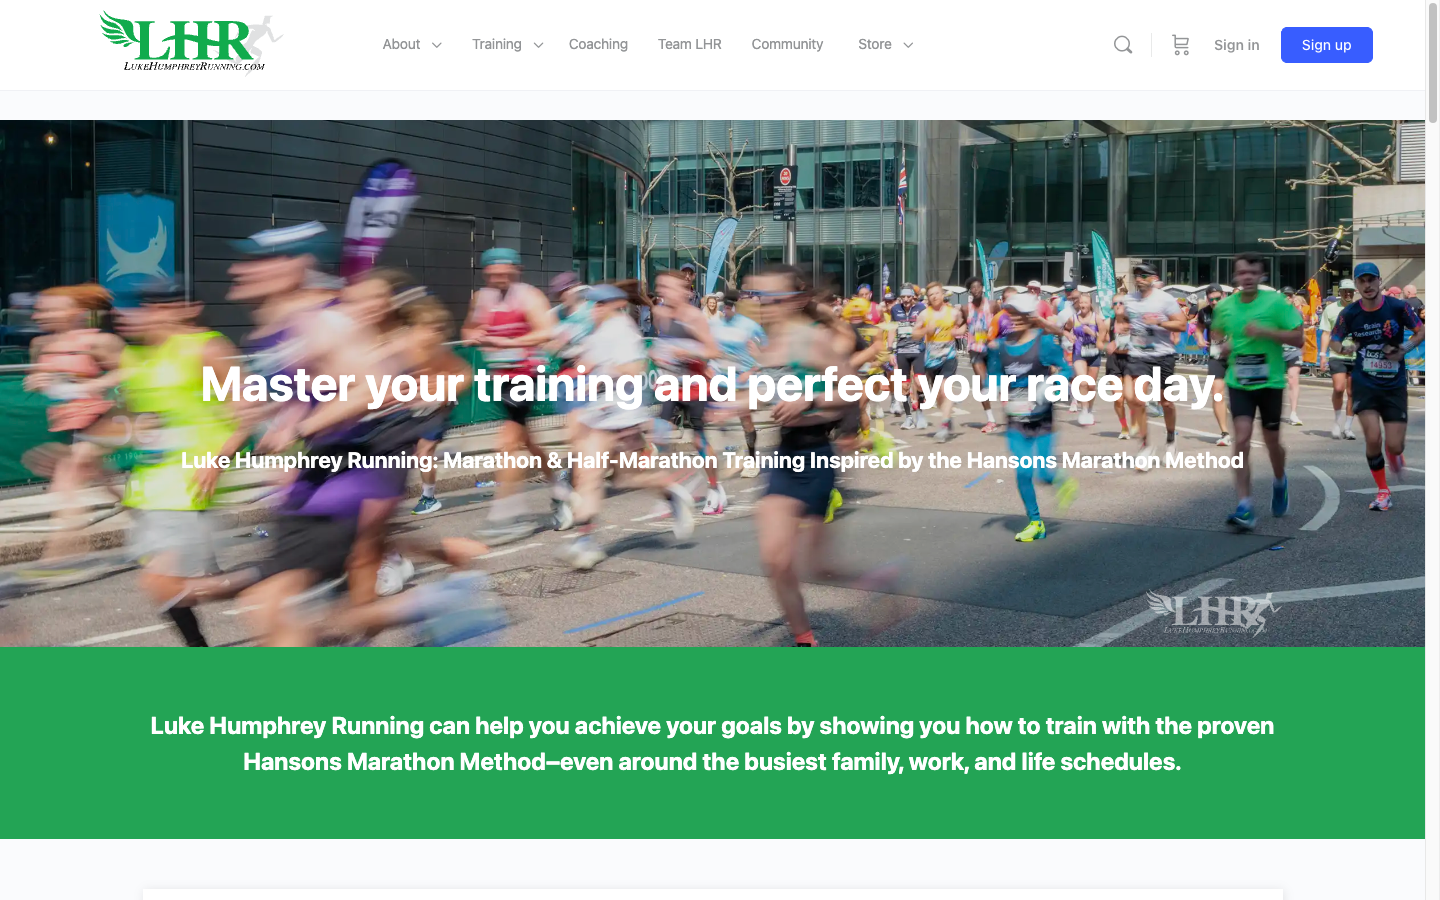Click the Sign up button

tap(1326, 44)
